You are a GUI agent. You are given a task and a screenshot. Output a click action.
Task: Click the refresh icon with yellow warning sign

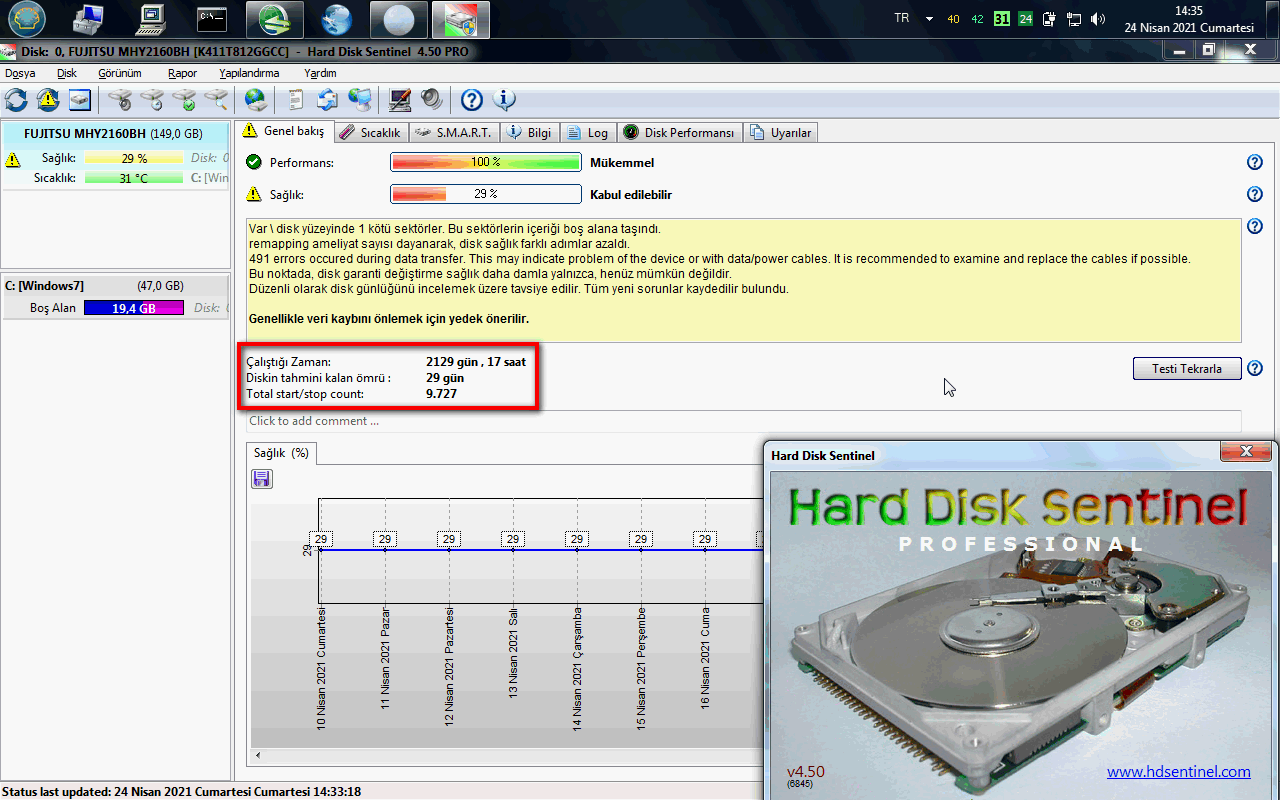tap(48, 100)
